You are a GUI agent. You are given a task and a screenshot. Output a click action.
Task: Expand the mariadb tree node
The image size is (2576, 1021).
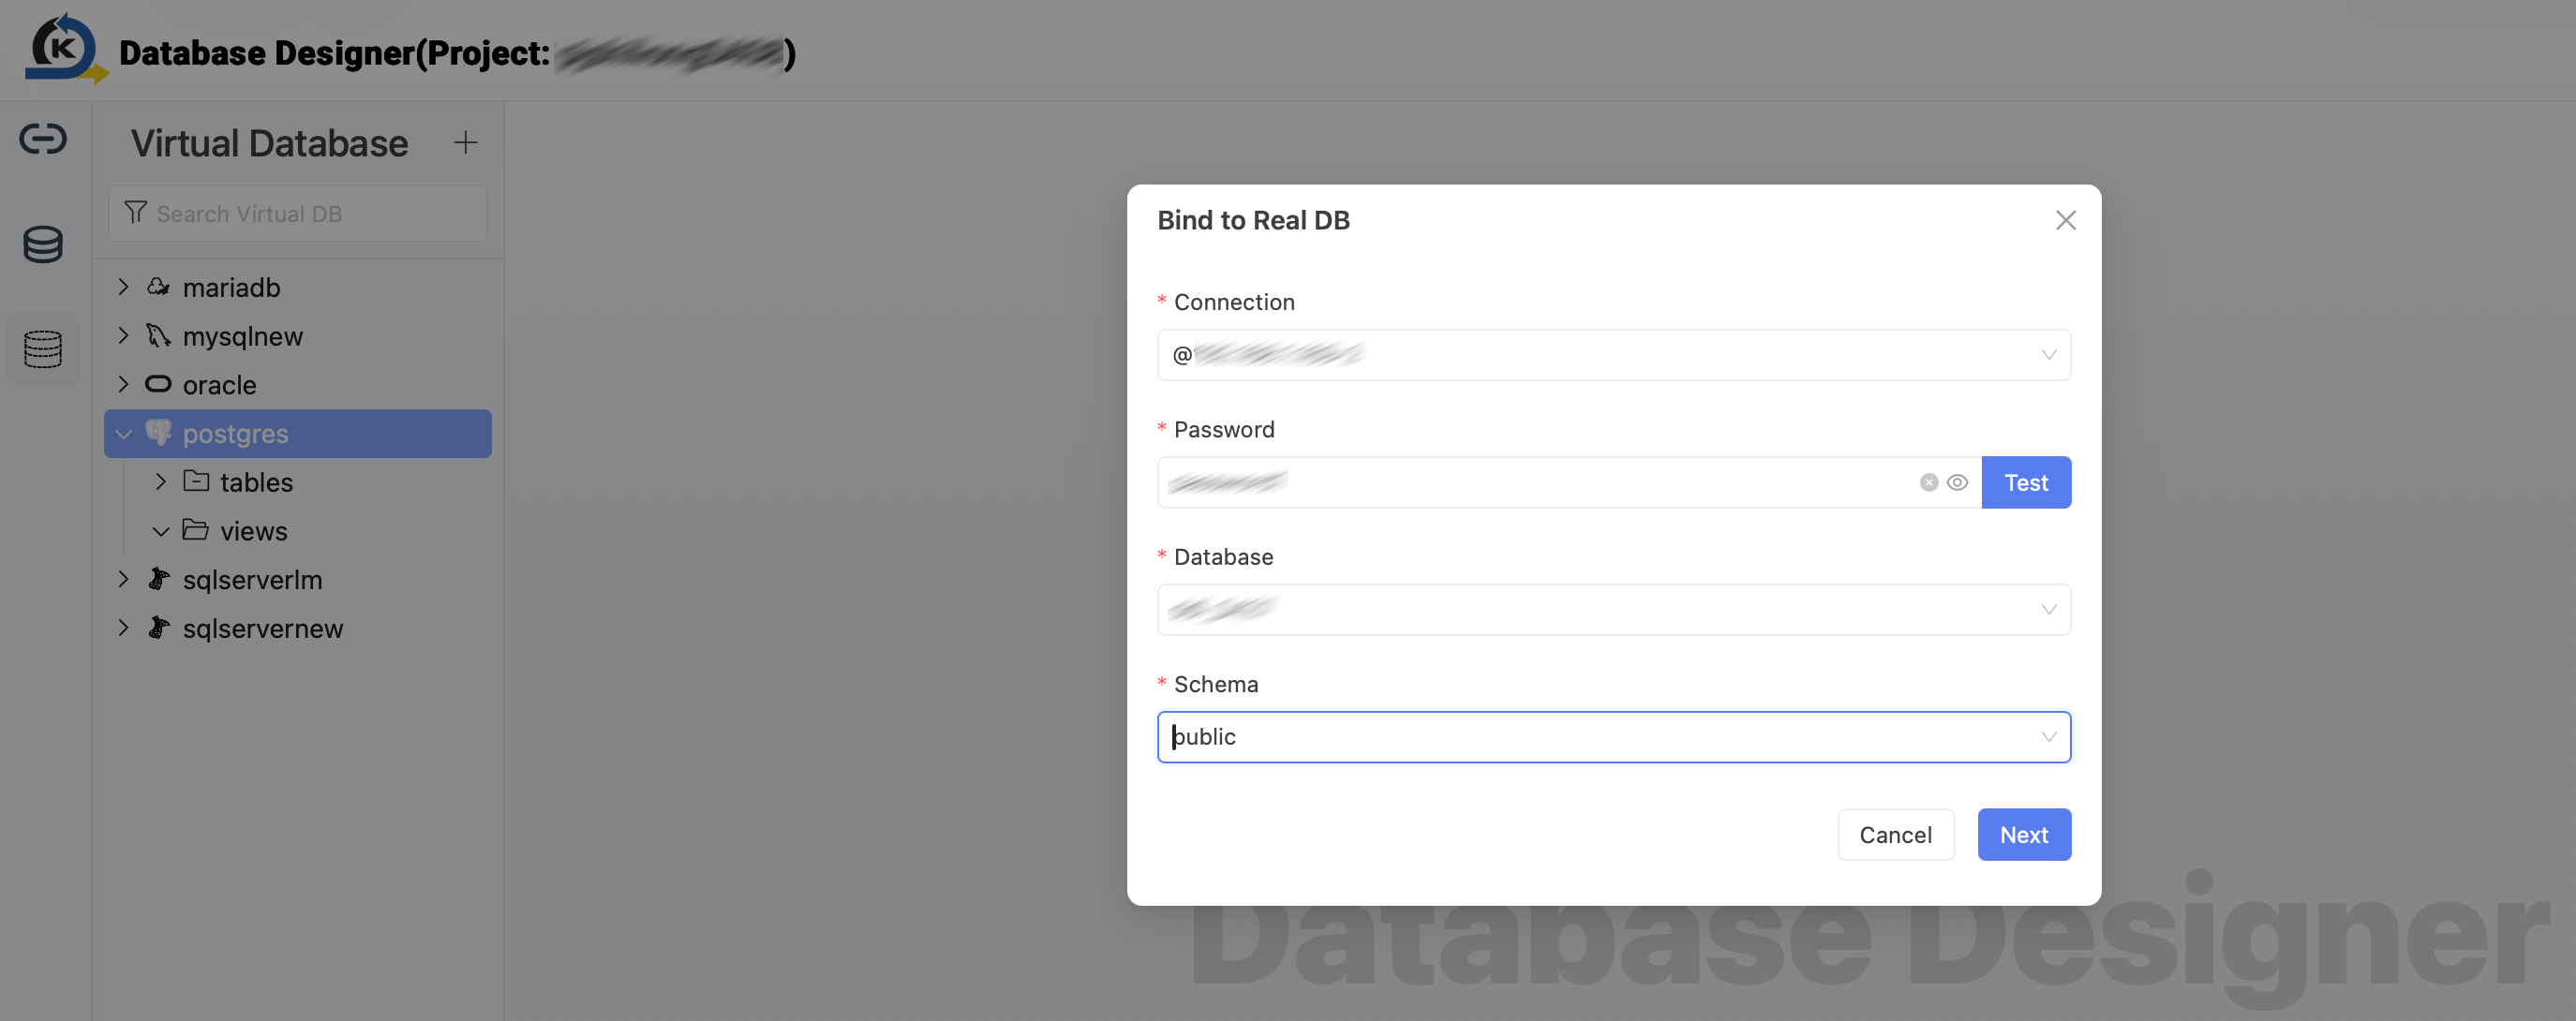click(123, 287)
